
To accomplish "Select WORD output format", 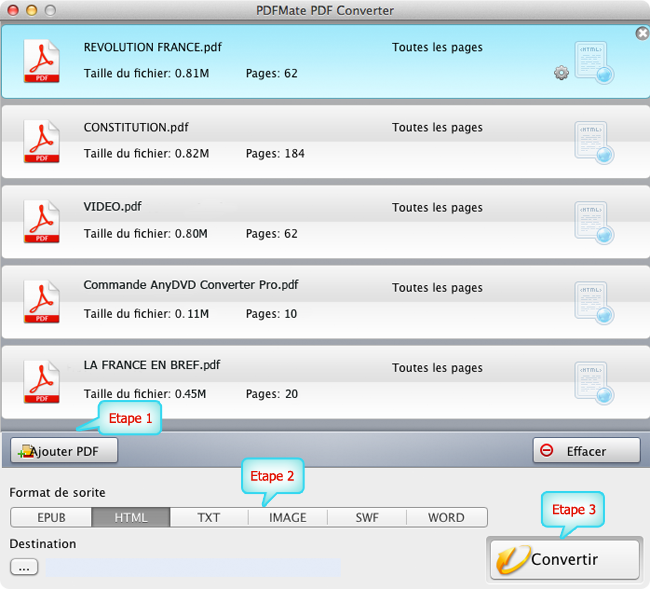I will tap(446, 517).
